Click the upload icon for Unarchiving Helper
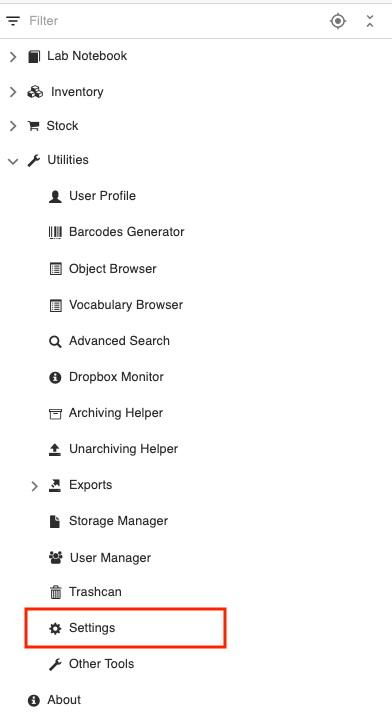Viewport: 392px width, 713px height. 55,450
